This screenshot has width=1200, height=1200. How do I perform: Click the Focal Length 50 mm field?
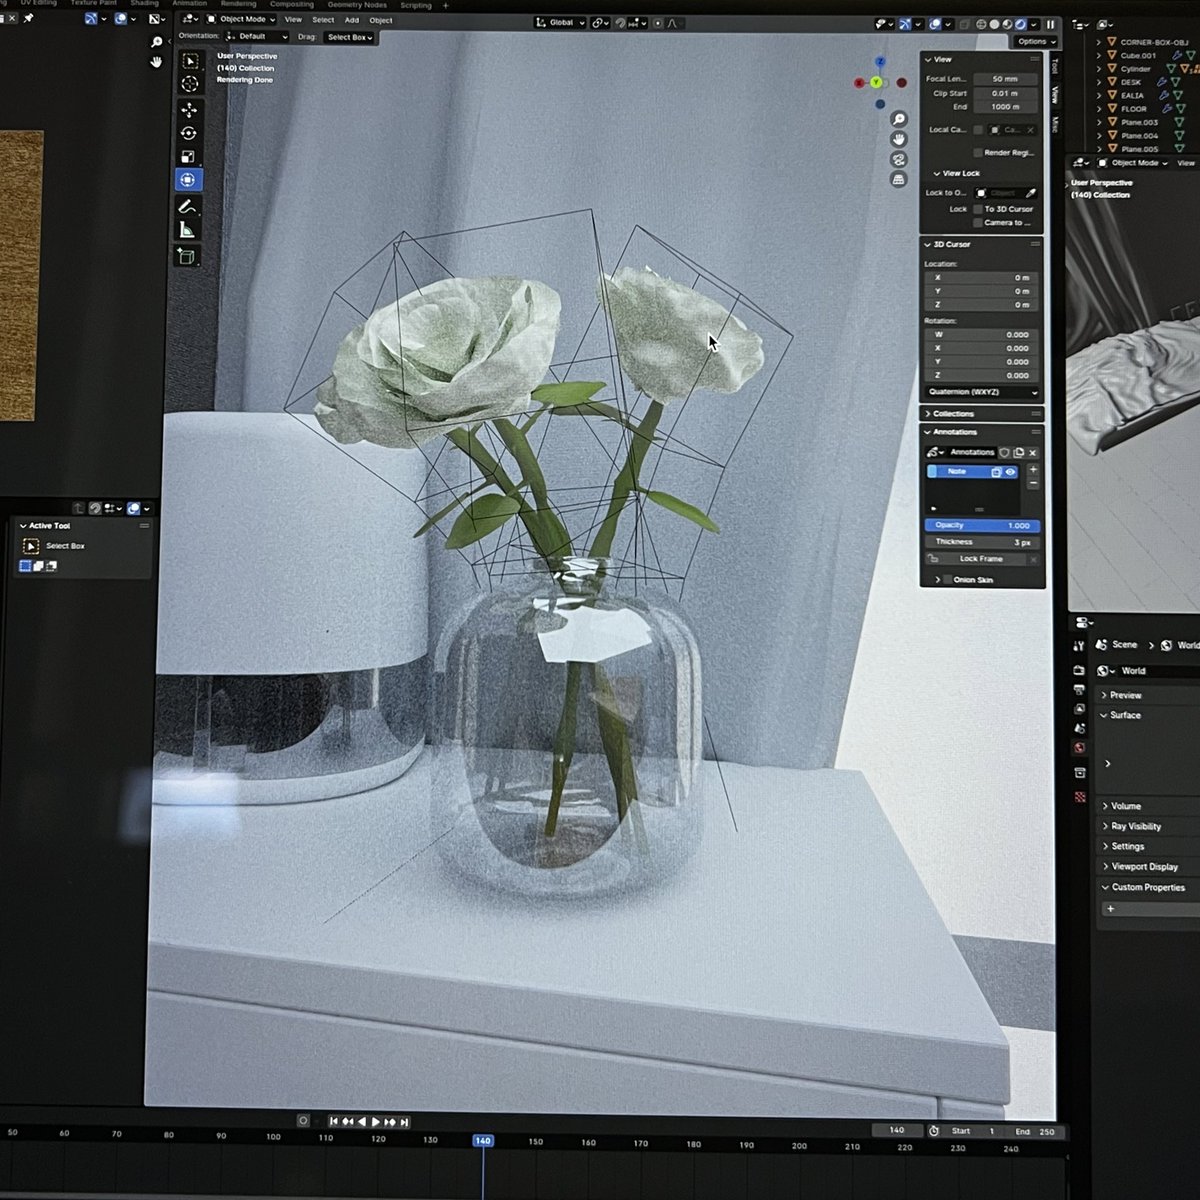1004,79
